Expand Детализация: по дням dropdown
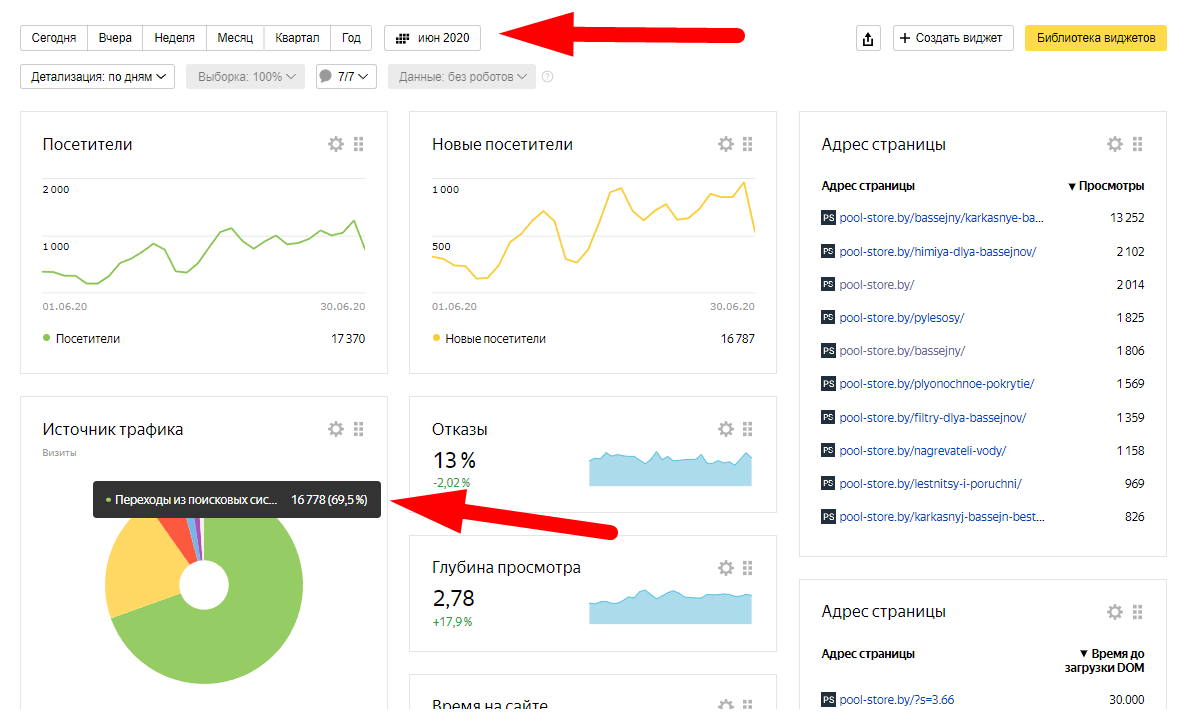1198x714 pixels. click(98, 76)
